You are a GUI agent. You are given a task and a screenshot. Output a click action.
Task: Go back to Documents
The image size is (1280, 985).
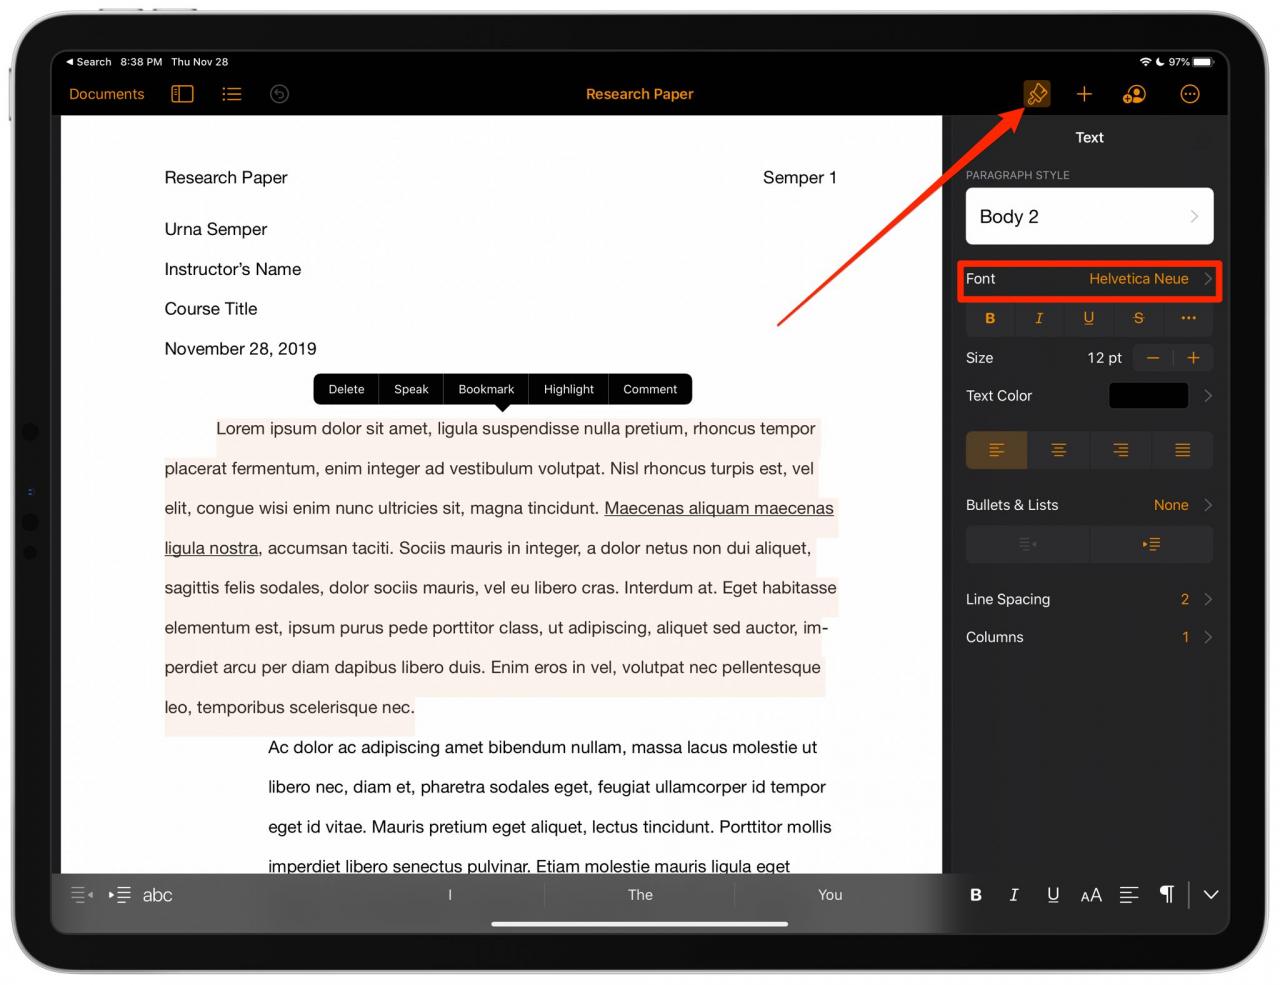106,94
